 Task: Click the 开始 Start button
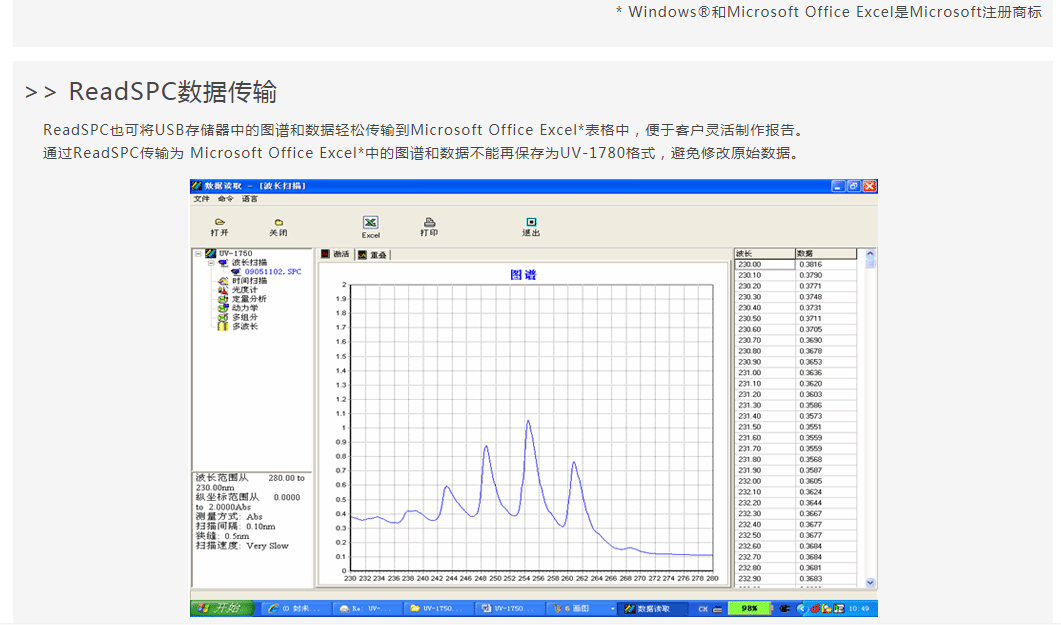(223, 609)
